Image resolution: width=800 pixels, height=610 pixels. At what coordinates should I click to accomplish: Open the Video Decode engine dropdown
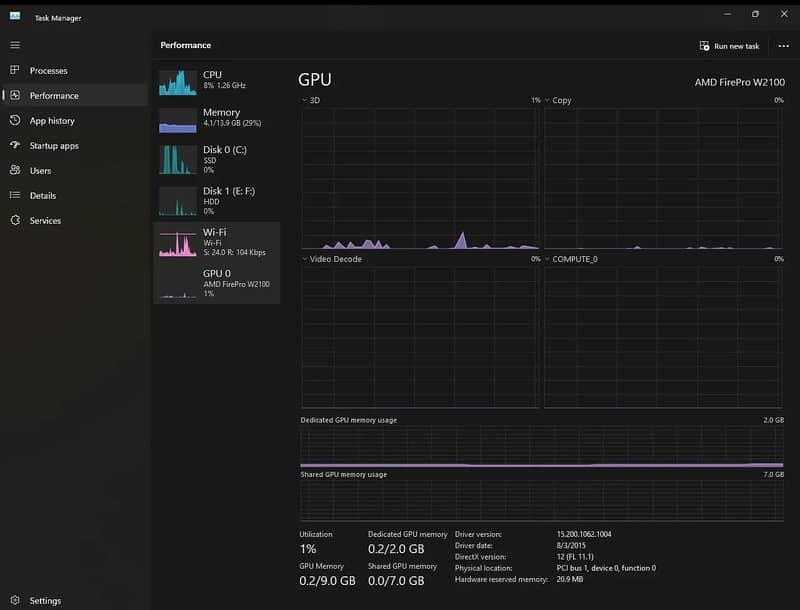coord(305,259)
